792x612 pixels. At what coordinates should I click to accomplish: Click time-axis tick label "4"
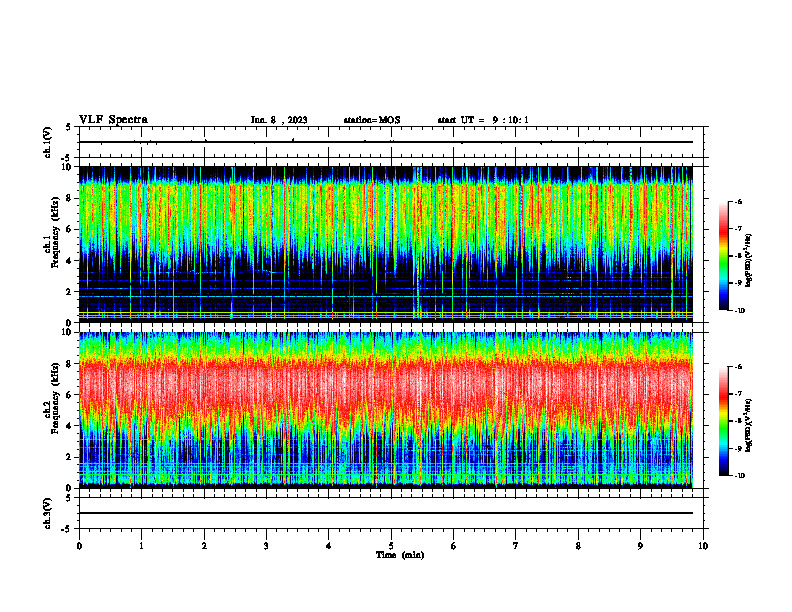[329, 546]
